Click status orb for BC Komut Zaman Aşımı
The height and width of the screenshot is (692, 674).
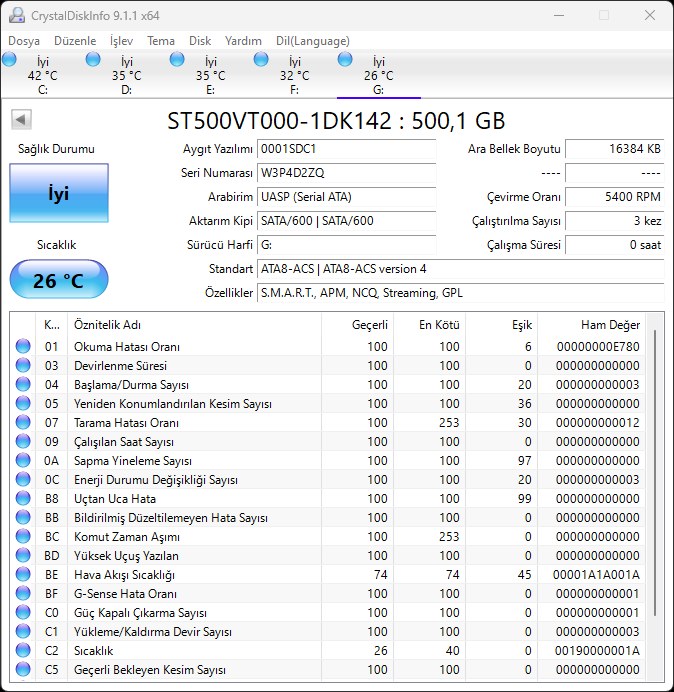pos(23,536)
